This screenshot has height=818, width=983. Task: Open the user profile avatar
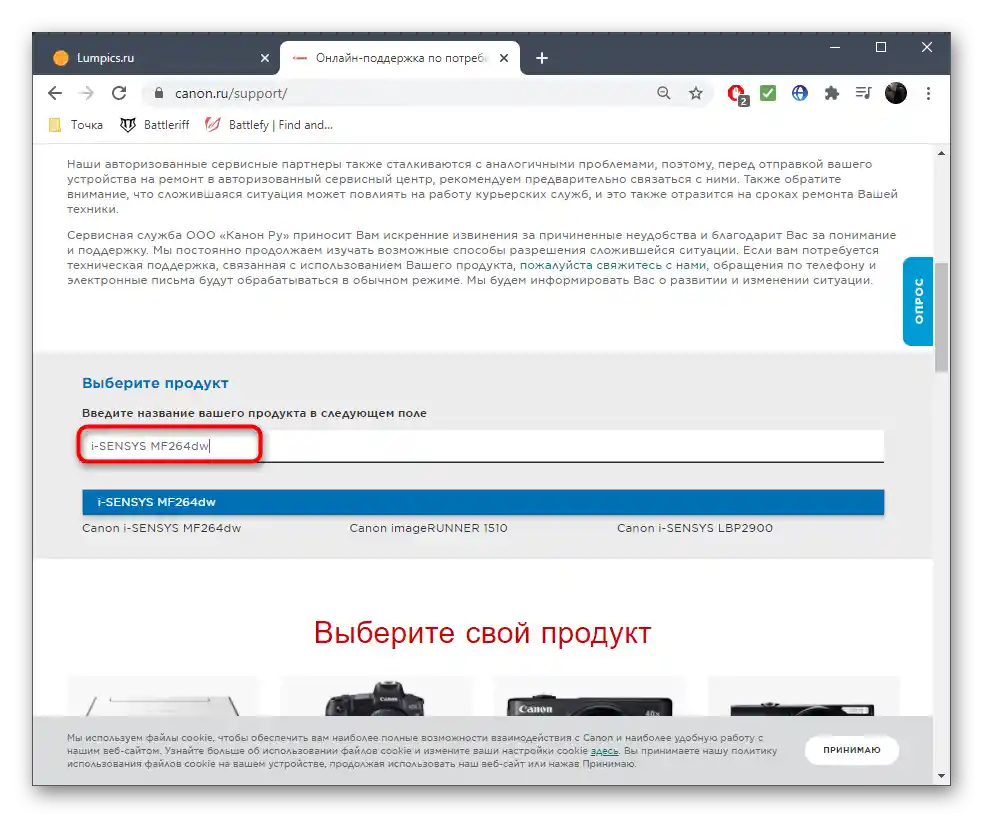896,93
